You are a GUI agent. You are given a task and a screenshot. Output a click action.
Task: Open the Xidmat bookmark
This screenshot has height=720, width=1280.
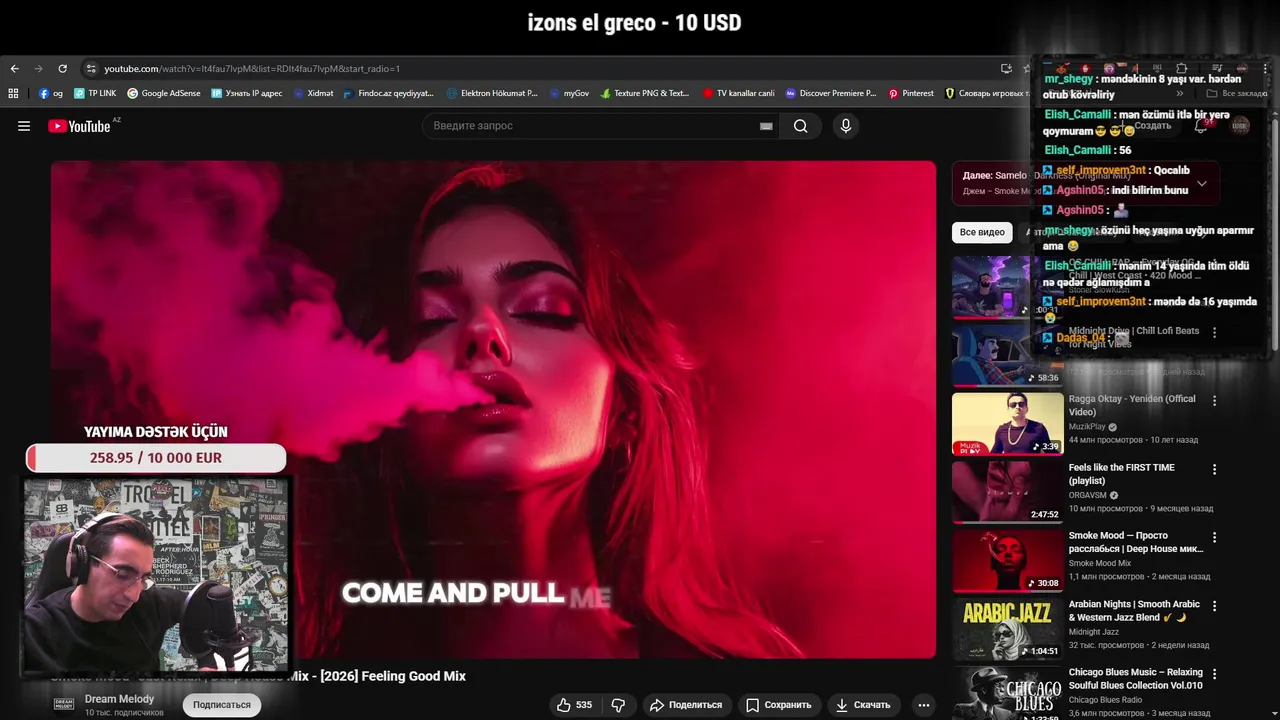pyautogui.click(x=313, y=93)
